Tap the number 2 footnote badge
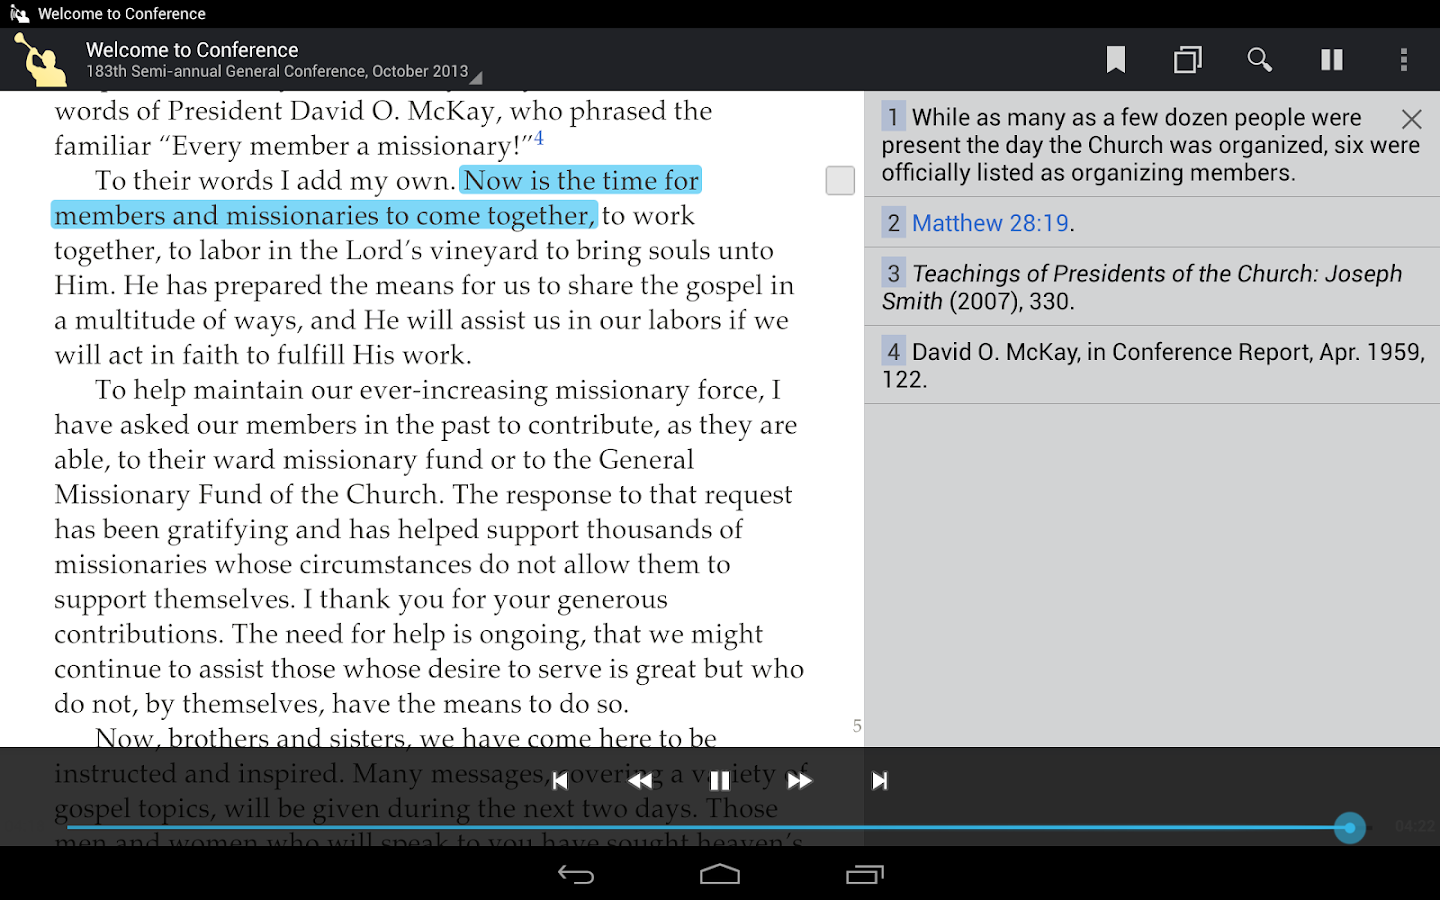1440x900 pixels. (894, 223)
